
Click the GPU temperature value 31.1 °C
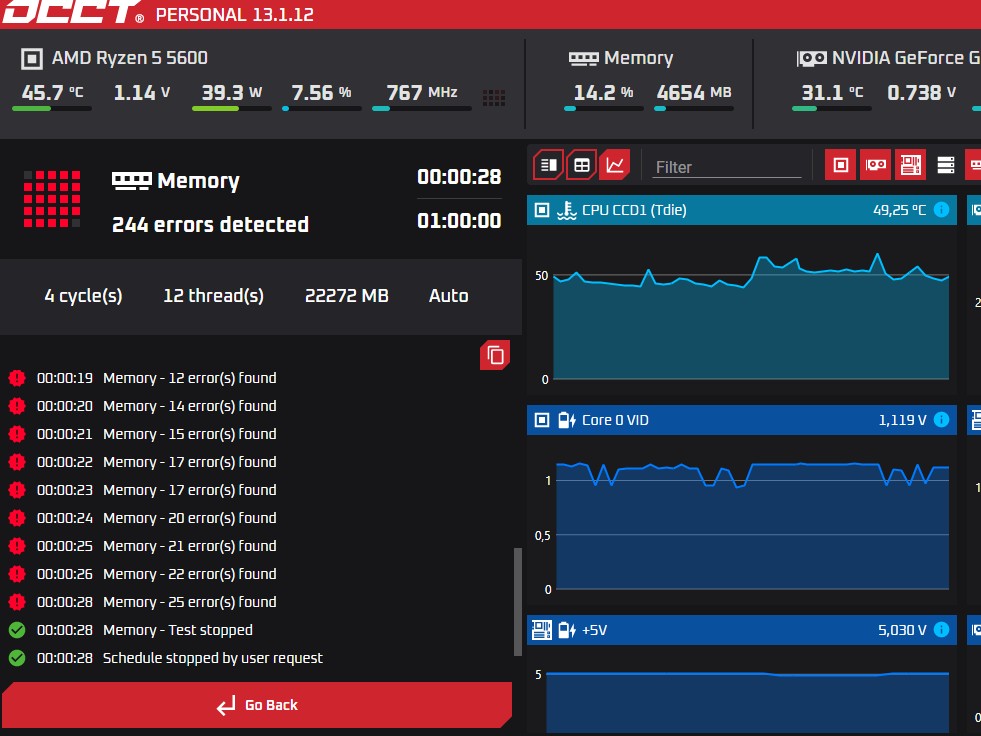pyautogui.click(x=832, y=93)
